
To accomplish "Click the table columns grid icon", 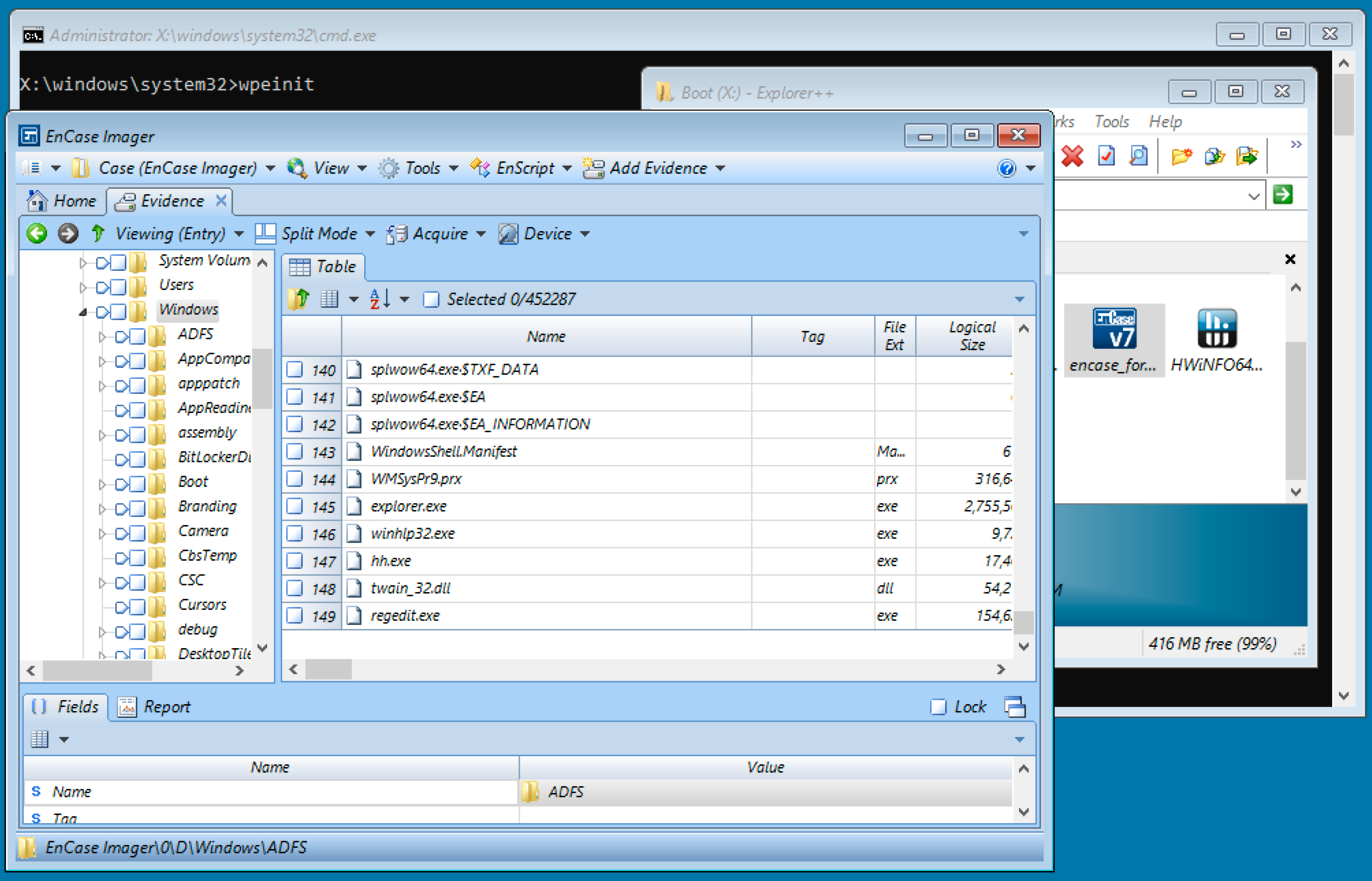I will coord(329,299).
